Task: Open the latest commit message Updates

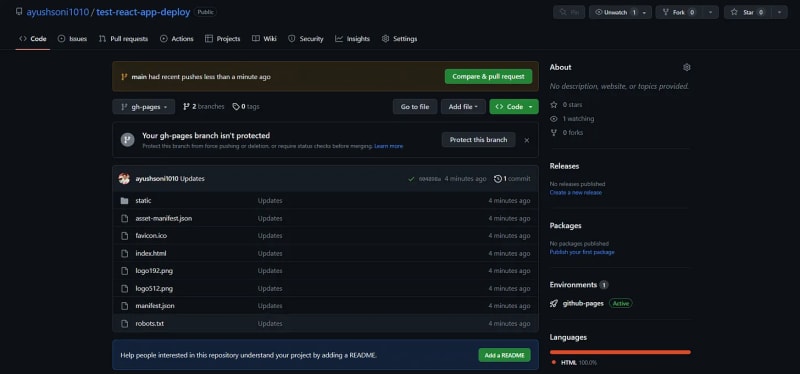Action: pos(192,179)
